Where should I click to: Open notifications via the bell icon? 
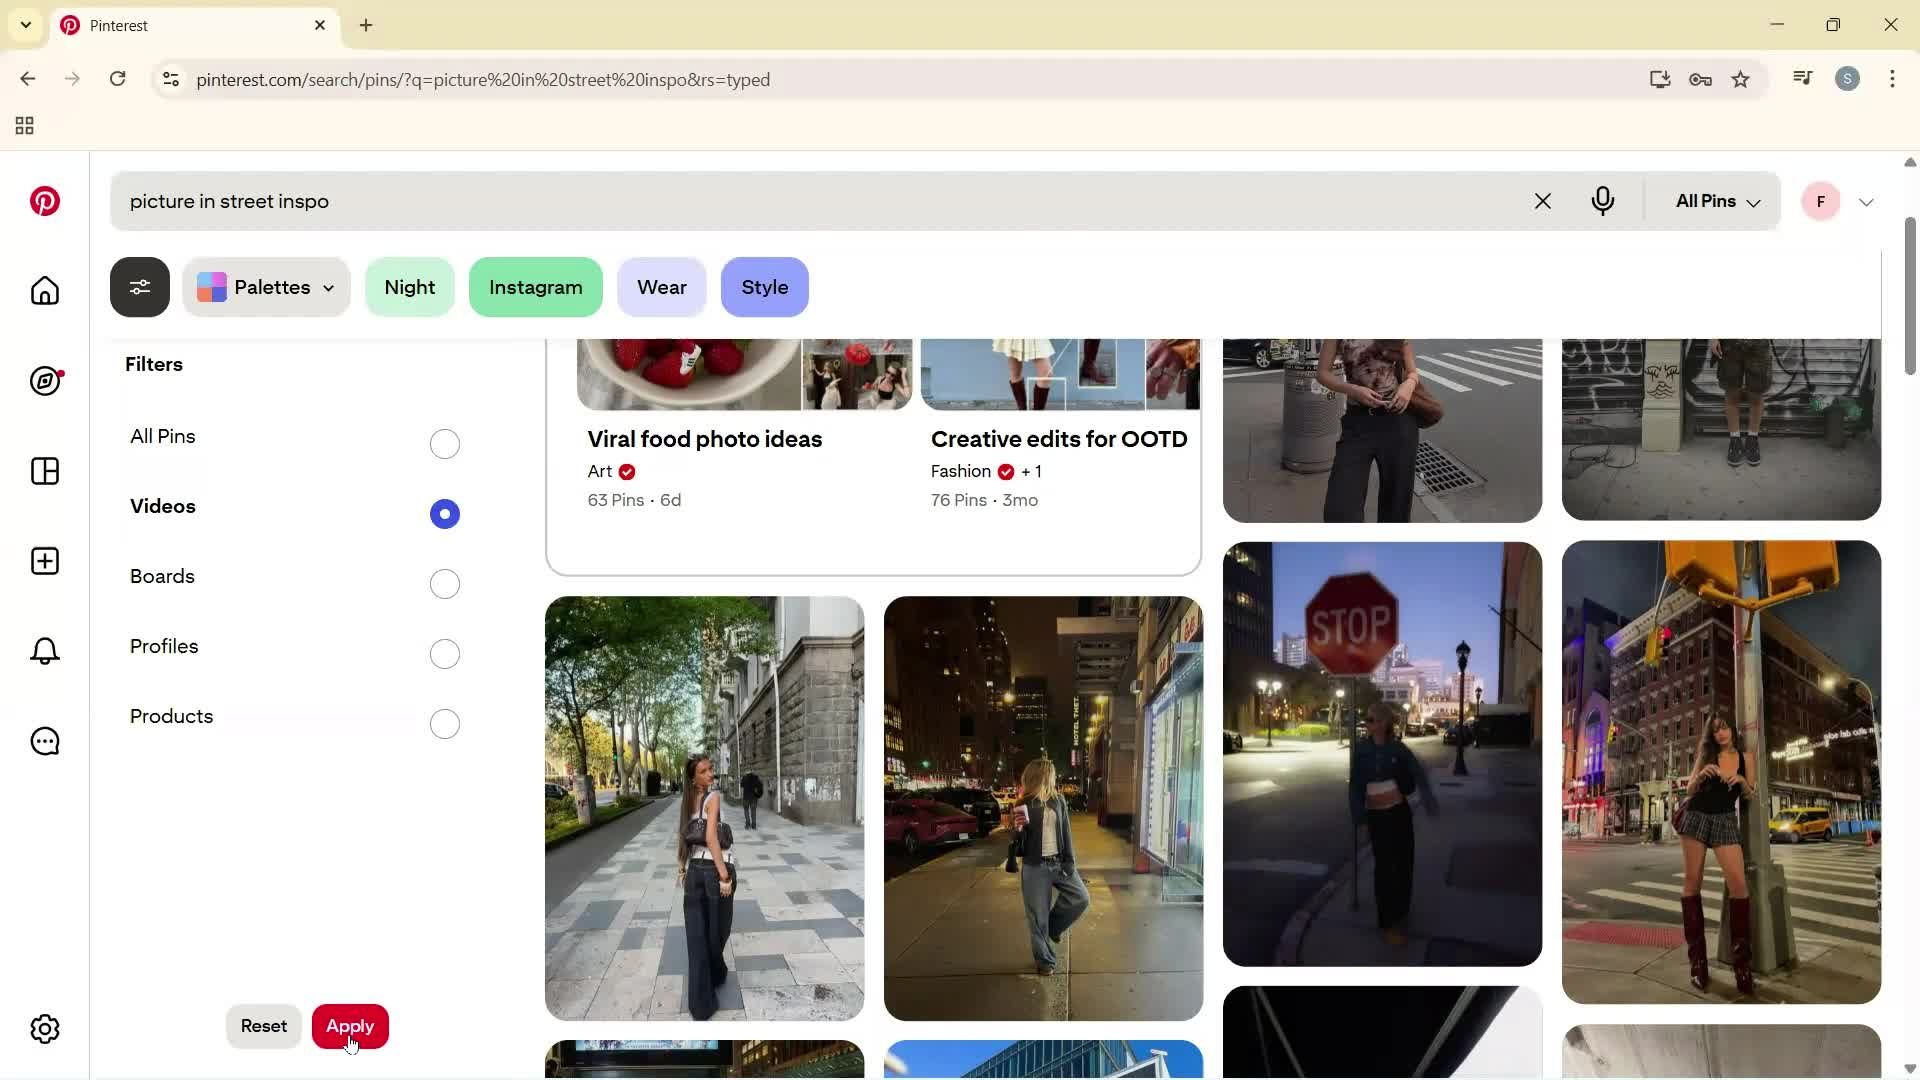(x=44, y=651)
